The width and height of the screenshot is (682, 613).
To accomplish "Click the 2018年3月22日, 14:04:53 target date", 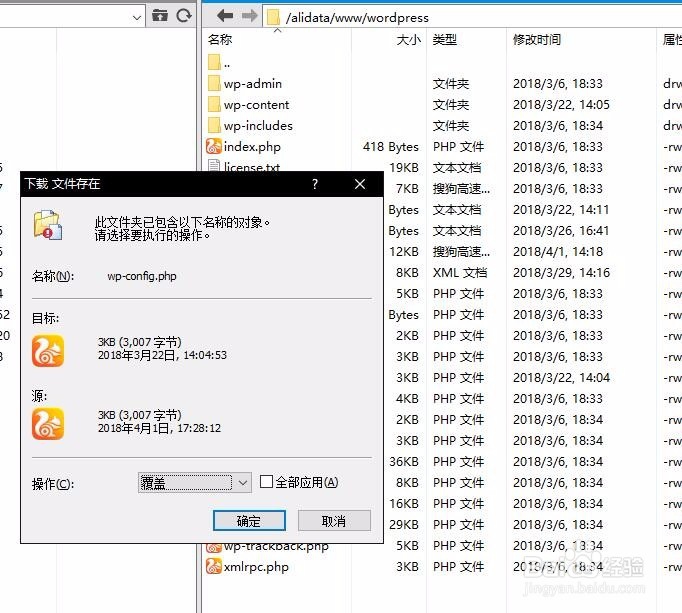I will coord(162,355).
